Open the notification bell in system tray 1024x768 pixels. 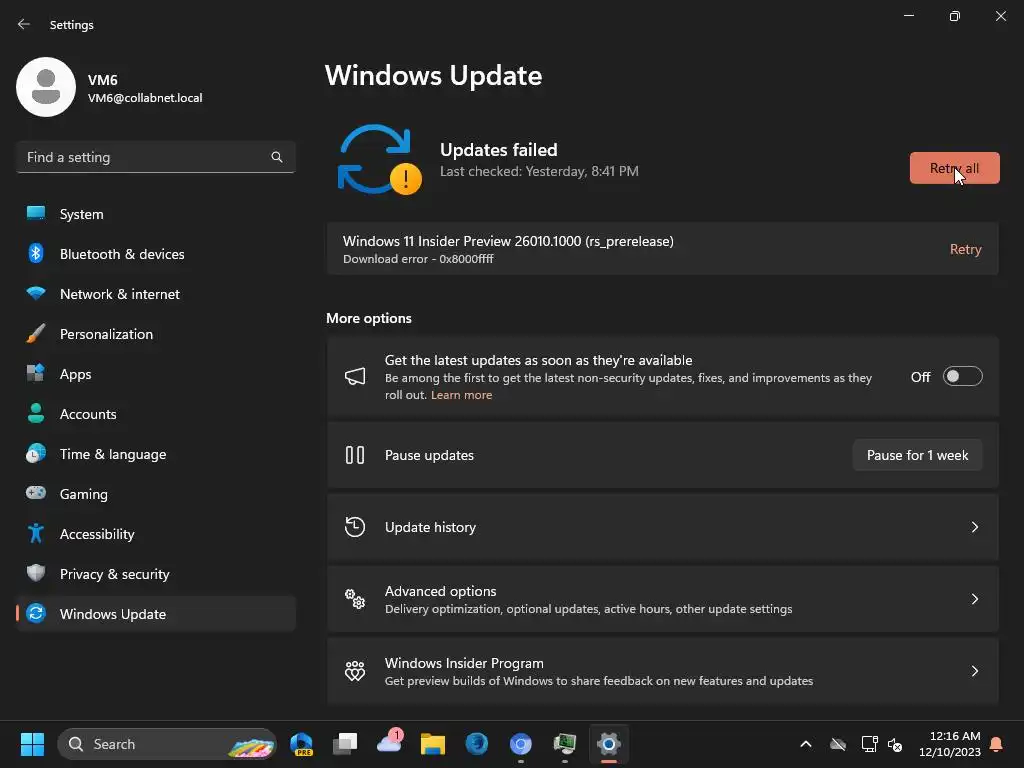[x=996, y=744]
